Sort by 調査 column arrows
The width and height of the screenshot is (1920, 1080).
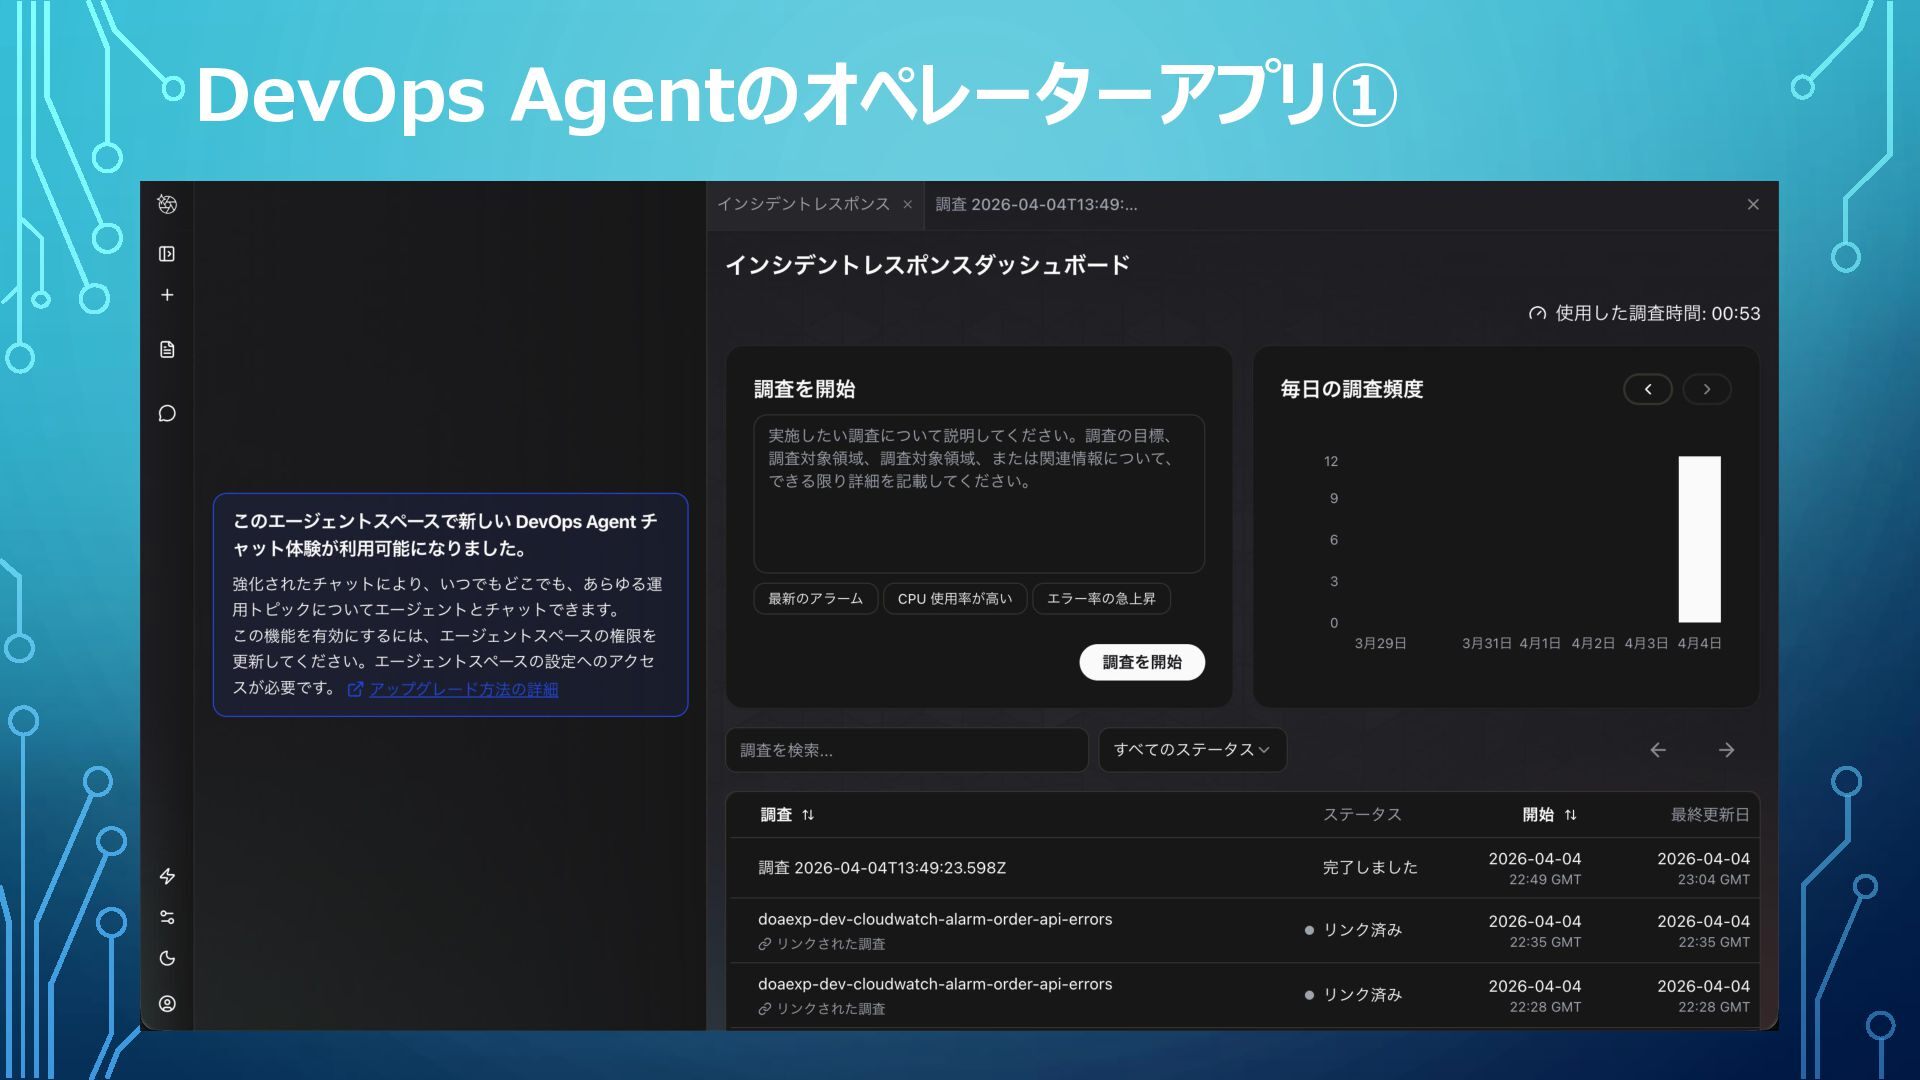[808, 815]
